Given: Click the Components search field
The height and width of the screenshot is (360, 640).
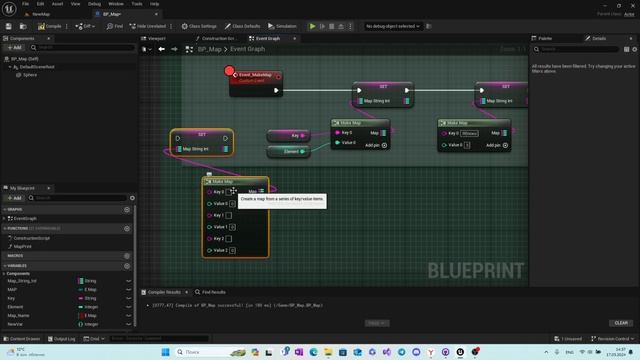Looking at the screenshot, I should (x=82, y=48).
